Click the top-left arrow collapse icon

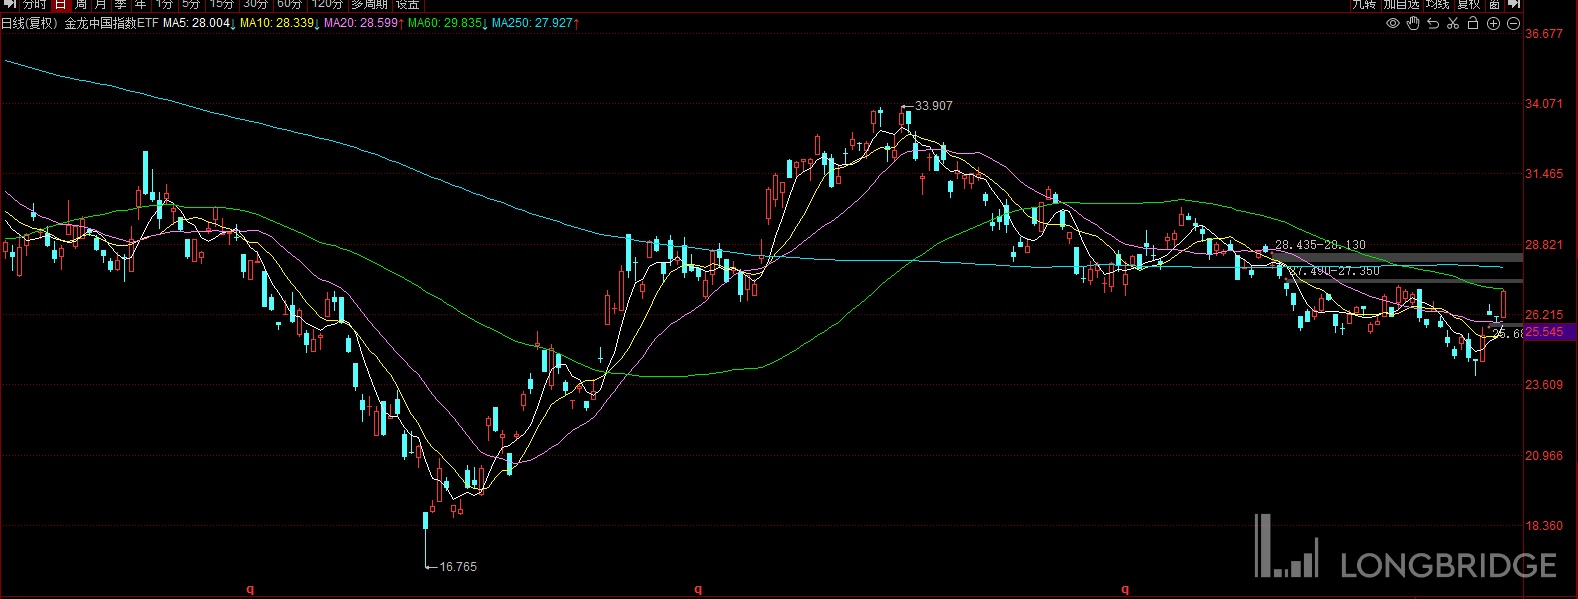tap(9, 4)
